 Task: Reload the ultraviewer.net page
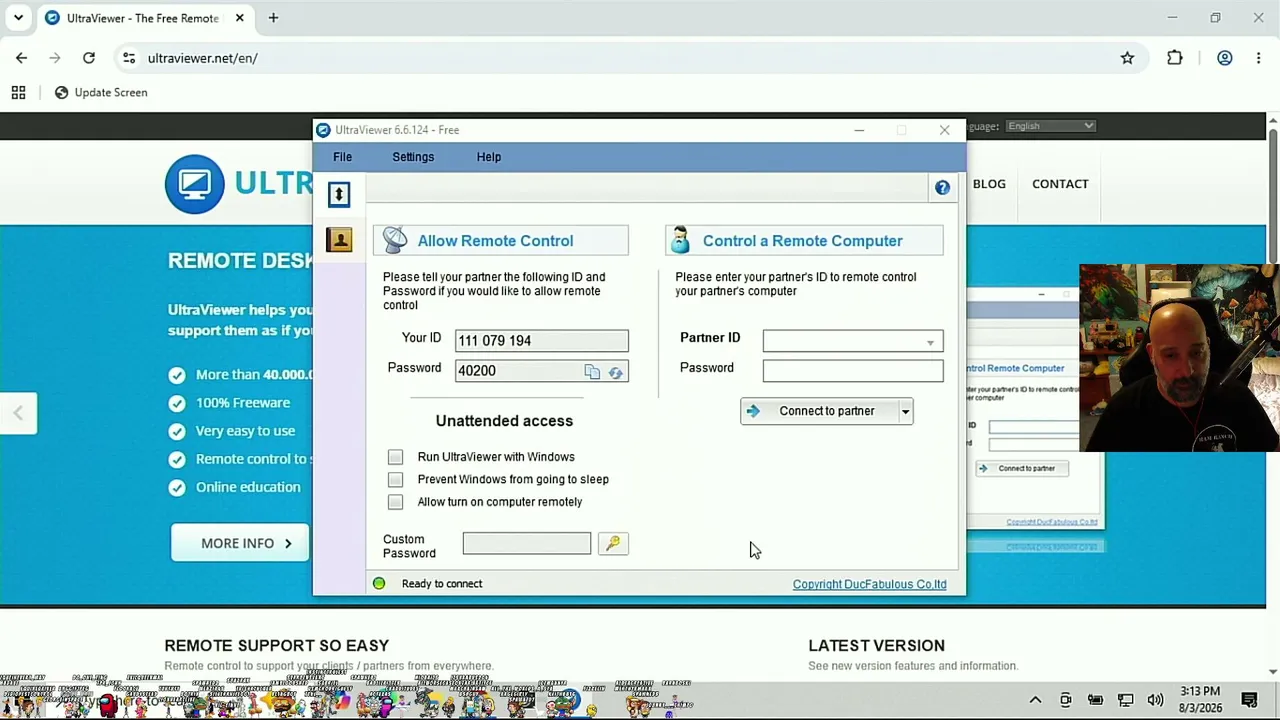(89, 58)
